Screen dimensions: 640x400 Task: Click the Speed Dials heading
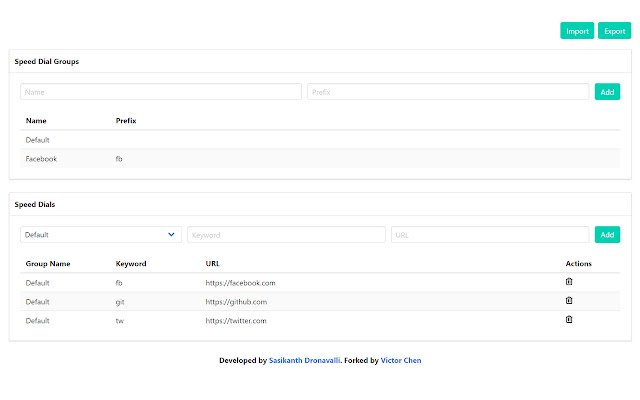pyautogui.click(x=35, y=204)
